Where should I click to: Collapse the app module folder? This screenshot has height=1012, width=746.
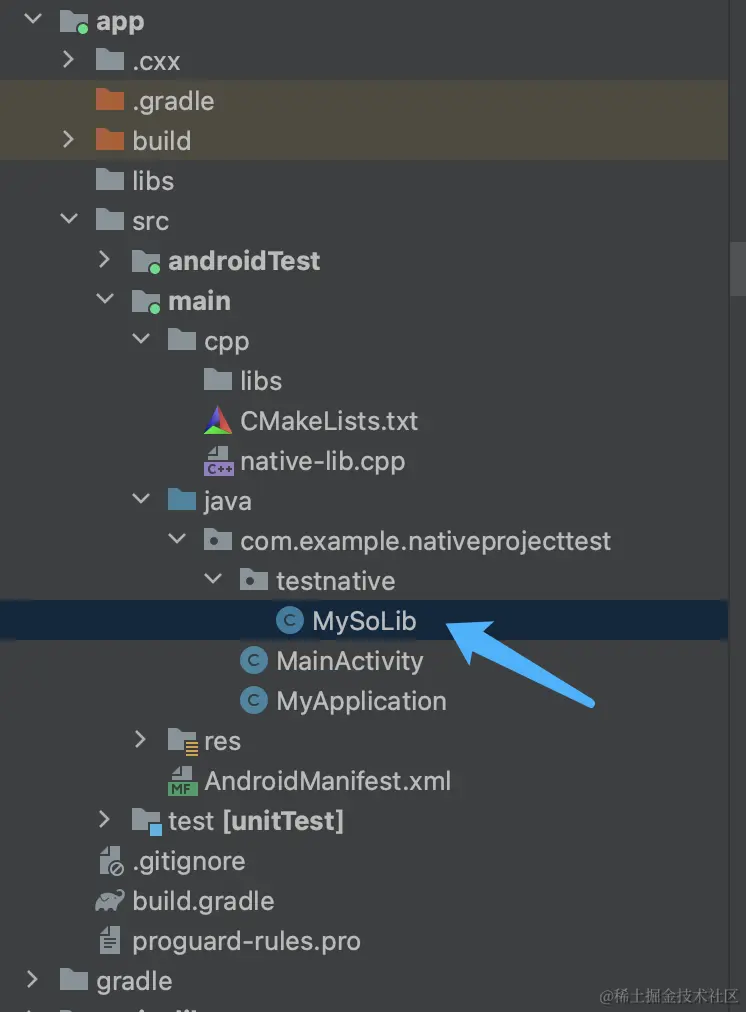pyautogui.click(x=31, y=21)
